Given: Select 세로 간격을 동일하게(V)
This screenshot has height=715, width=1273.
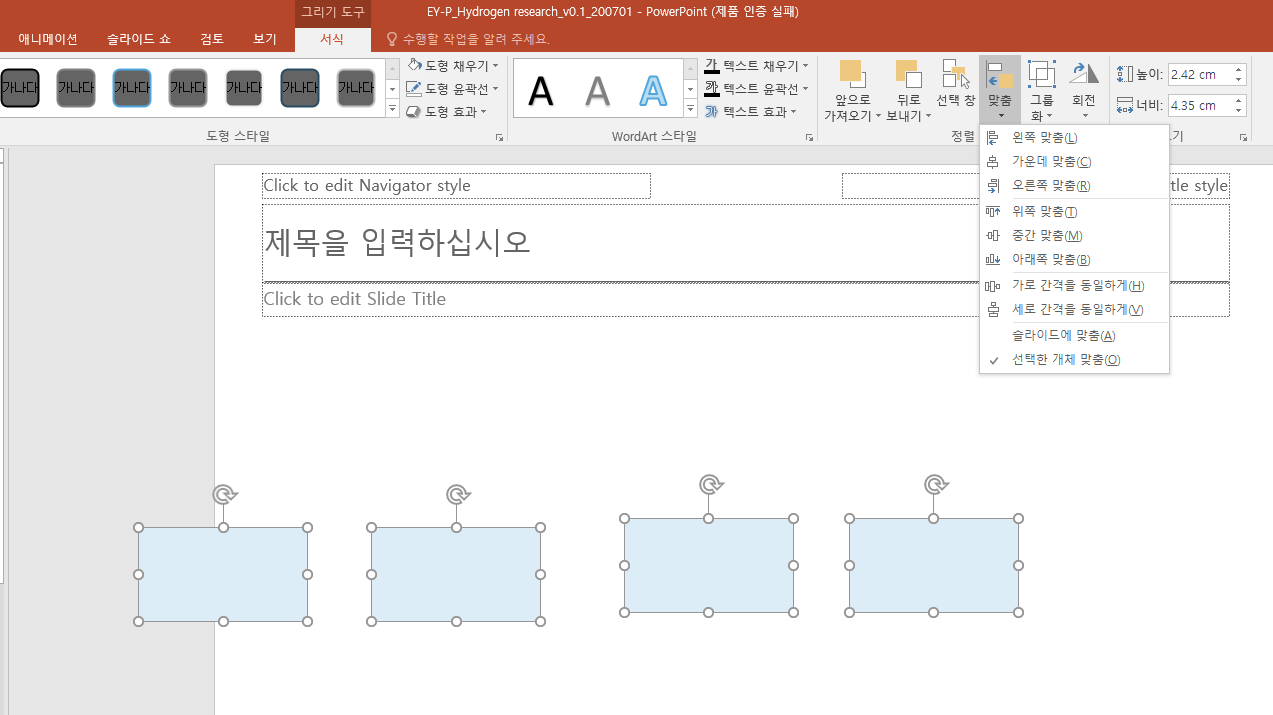Looking at the screenshot, I should coord(1074,310).
